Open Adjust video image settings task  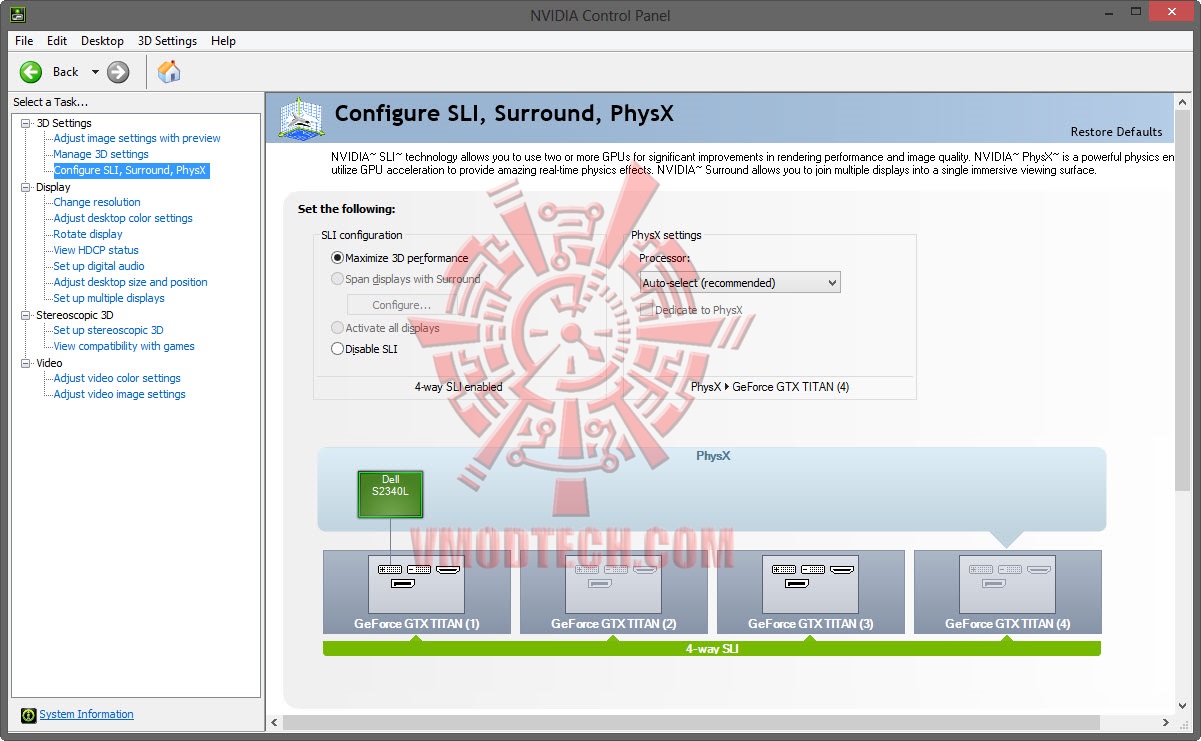119,394
